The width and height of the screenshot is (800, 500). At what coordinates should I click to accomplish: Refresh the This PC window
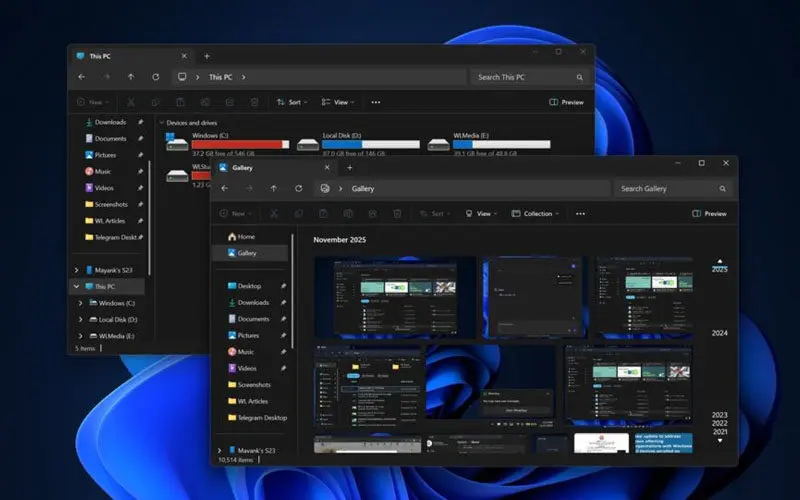tap(156, 77)
